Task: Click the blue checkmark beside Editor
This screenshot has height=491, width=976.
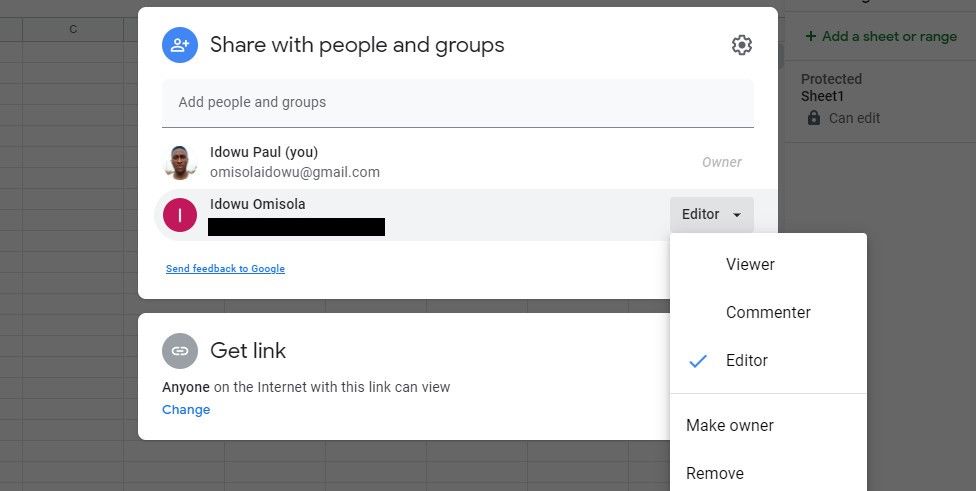Action: point(699,361)
